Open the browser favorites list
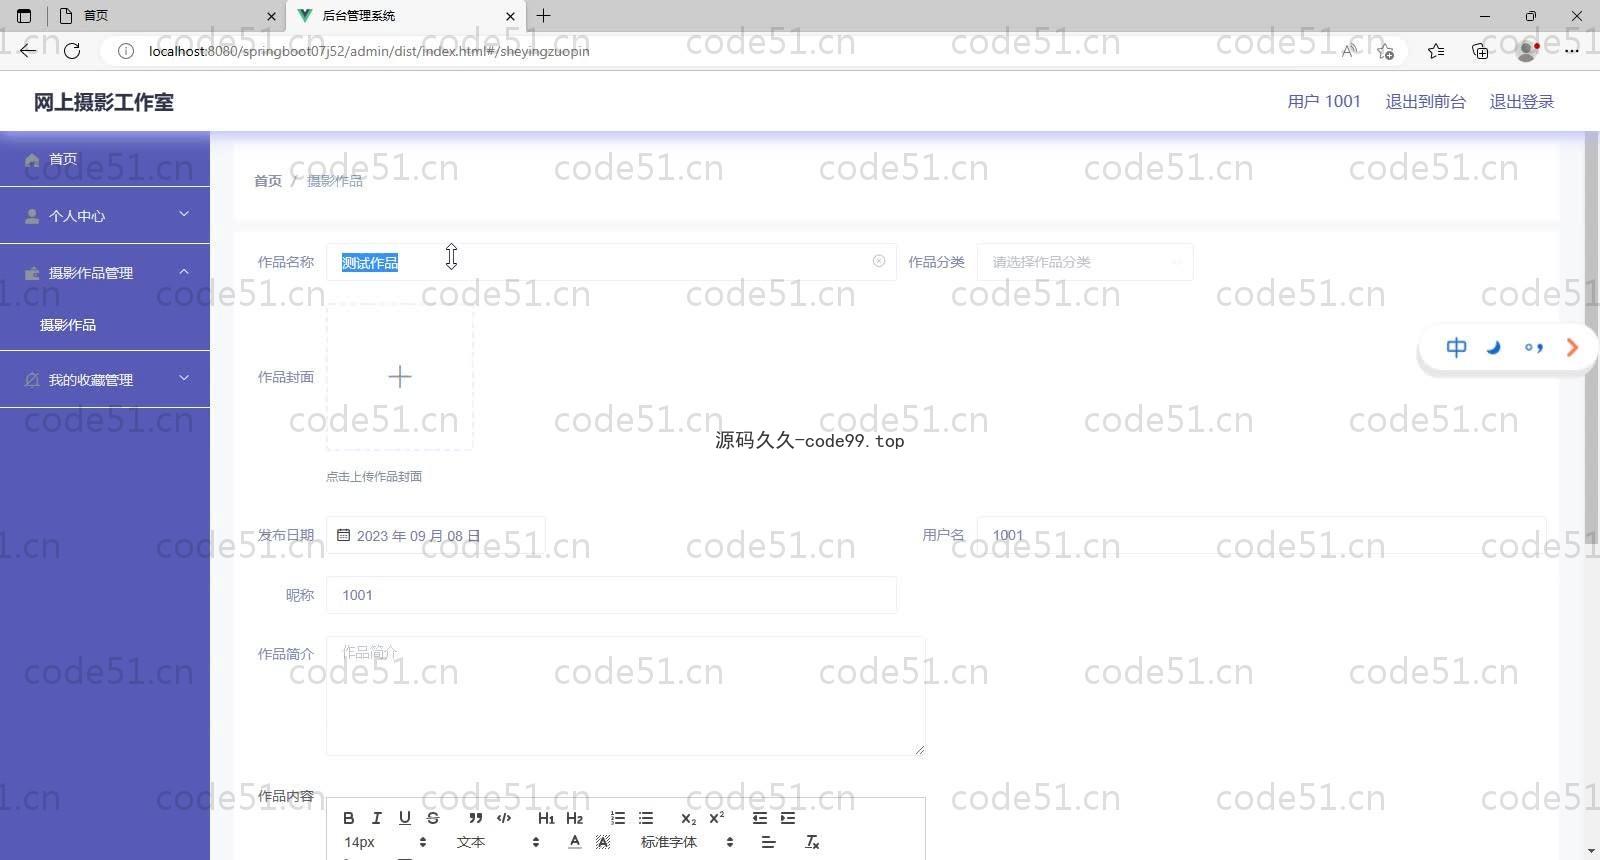1600x860 pixels. (1436, 51)
